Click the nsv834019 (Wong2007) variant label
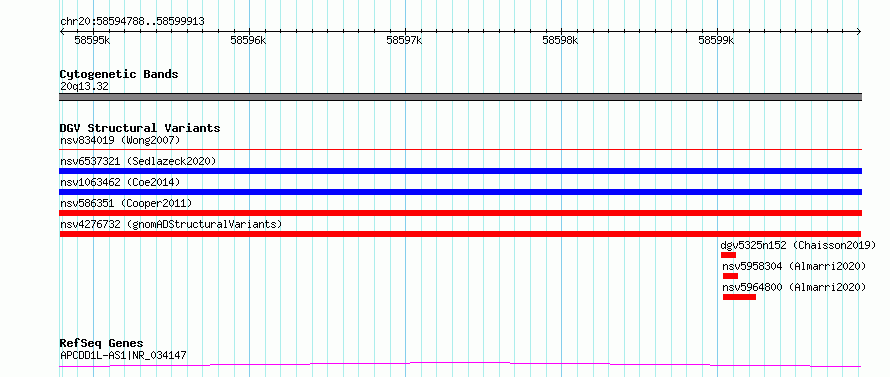The height and width of the screenshot is (377, 890). pos(120,140)
